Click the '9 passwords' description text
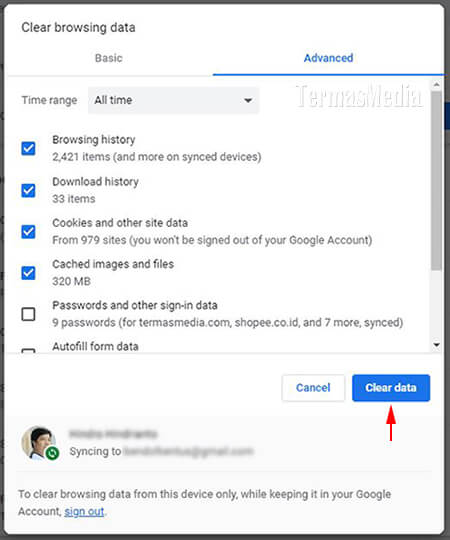 [x=228, y=323]
